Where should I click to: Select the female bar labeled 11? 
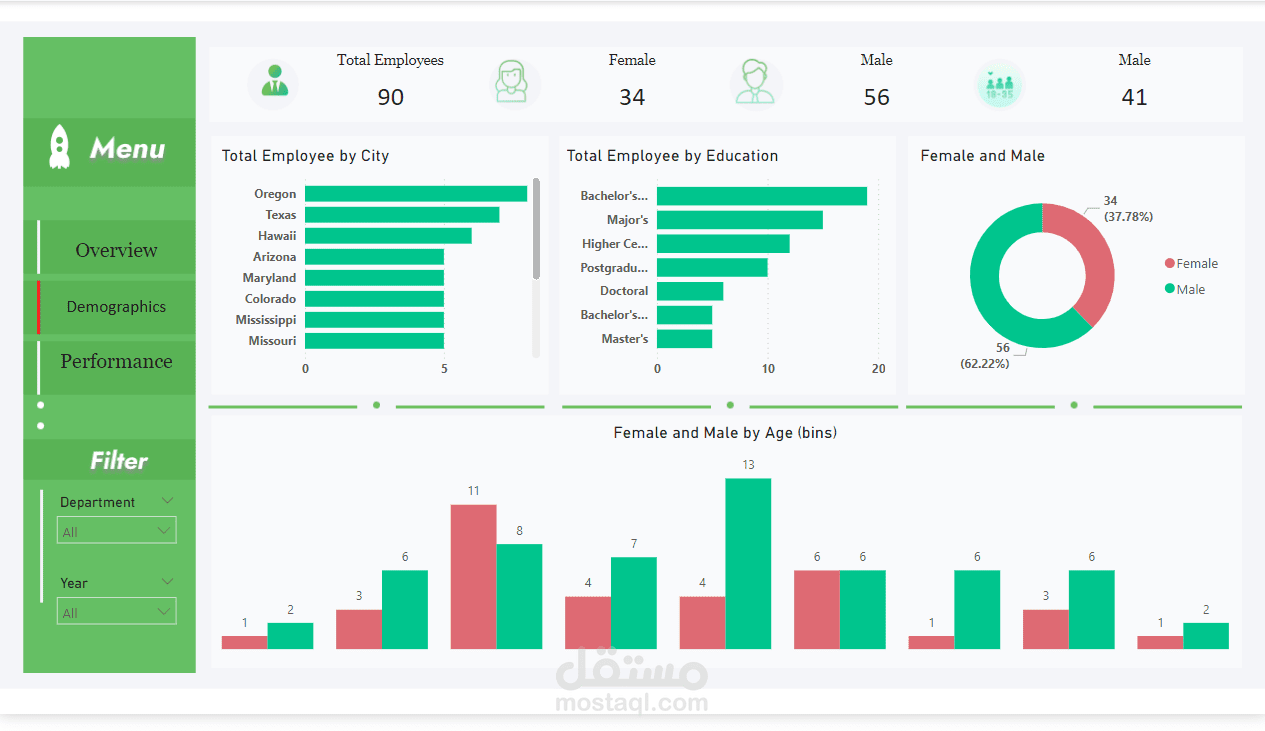(473, 577)
